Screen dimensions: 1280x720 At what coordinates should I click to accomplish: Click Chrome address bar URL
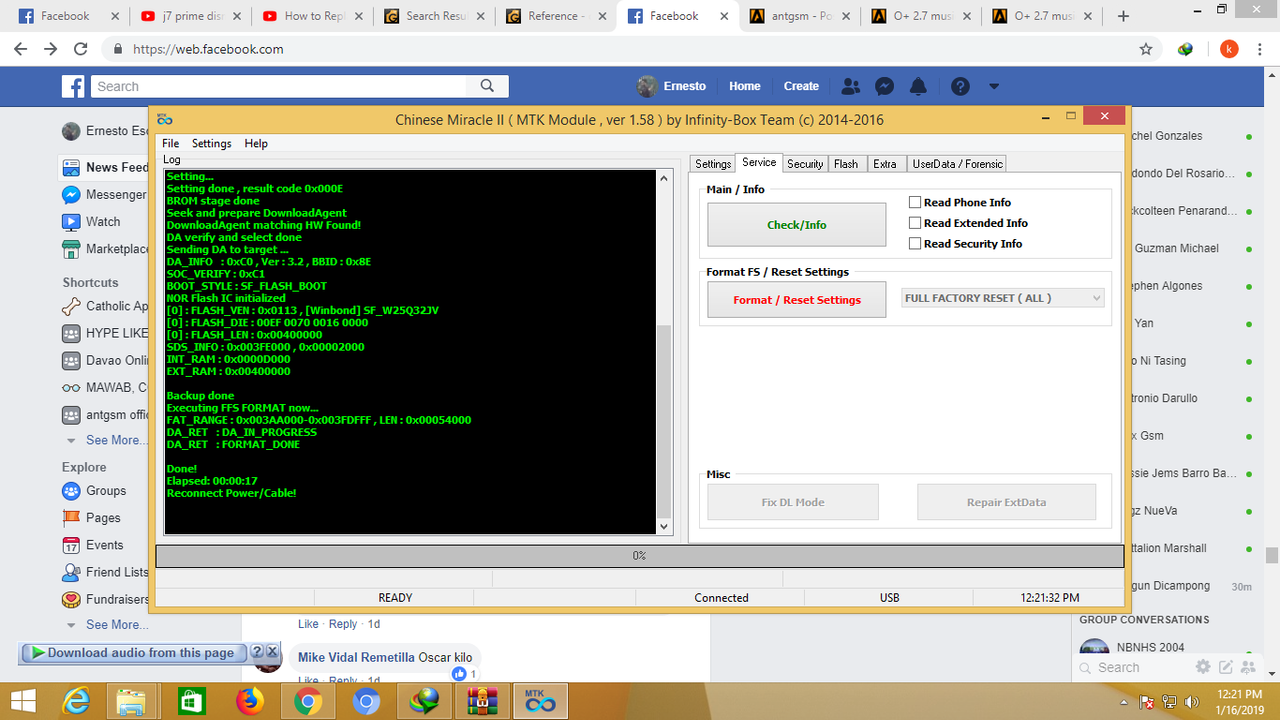click(208, 49)
